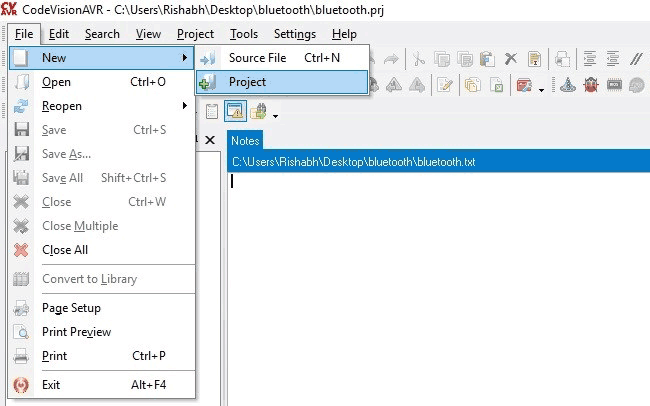Open dropdown arrow next to the binoculars icon
The image size is (650, 406).
(x=274, y=116)
